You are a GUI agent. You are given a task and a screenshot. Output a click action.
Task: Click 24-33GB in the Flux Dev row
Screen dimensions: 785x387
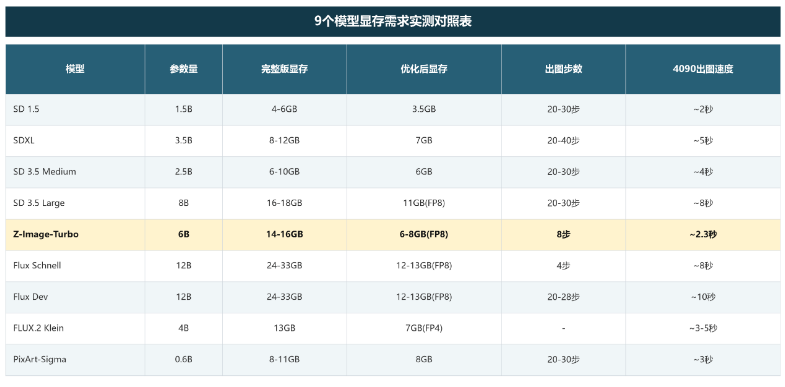[x=284, y=297]
